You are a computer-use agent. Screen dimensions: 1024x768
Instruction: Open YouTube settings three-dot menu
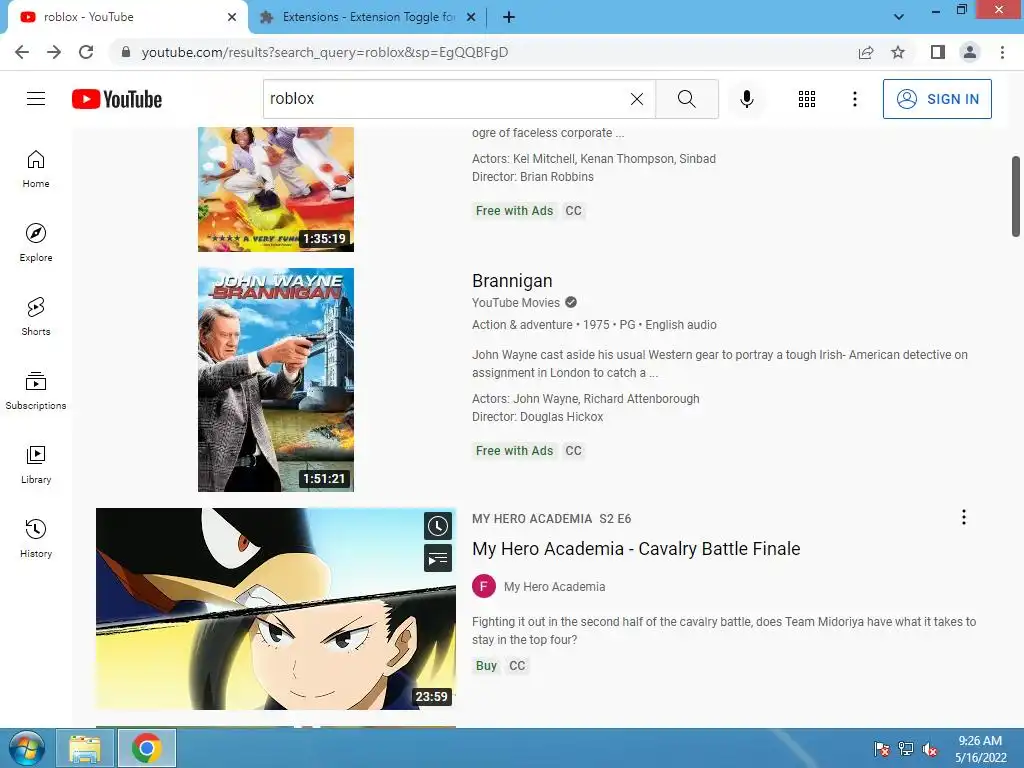(x=854, y=99)
